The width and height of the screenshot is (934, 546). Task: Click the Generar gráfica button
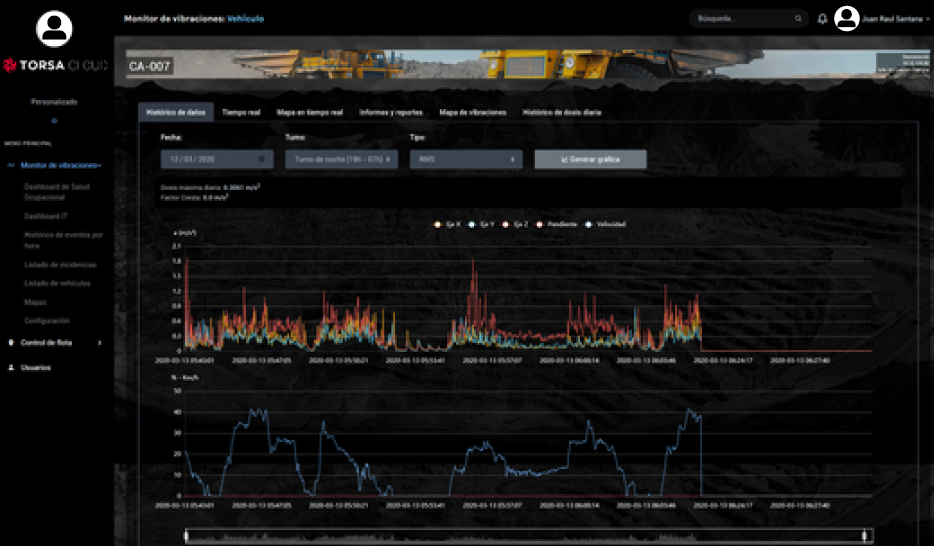point(590,158)
